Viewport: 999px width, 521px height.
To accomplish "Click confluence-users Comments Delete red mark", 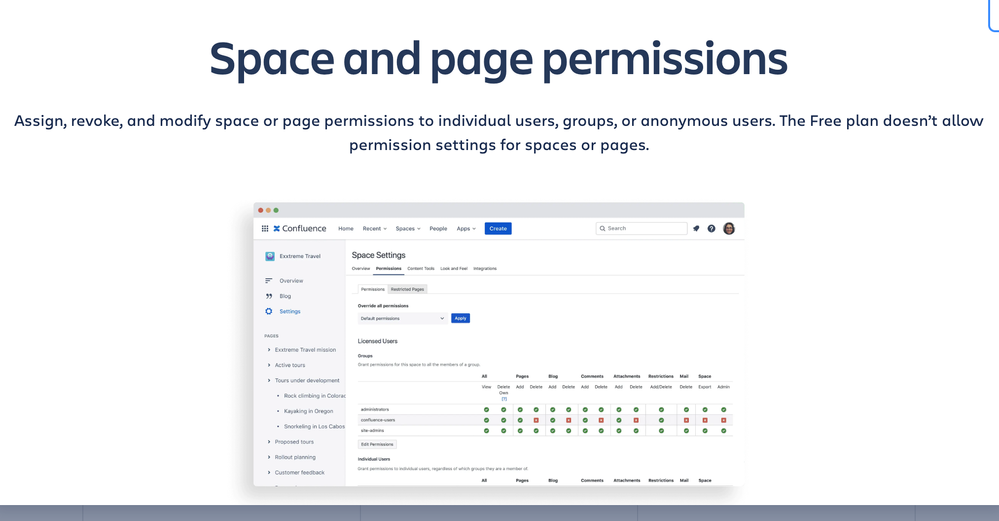I will tap(601, 420).
